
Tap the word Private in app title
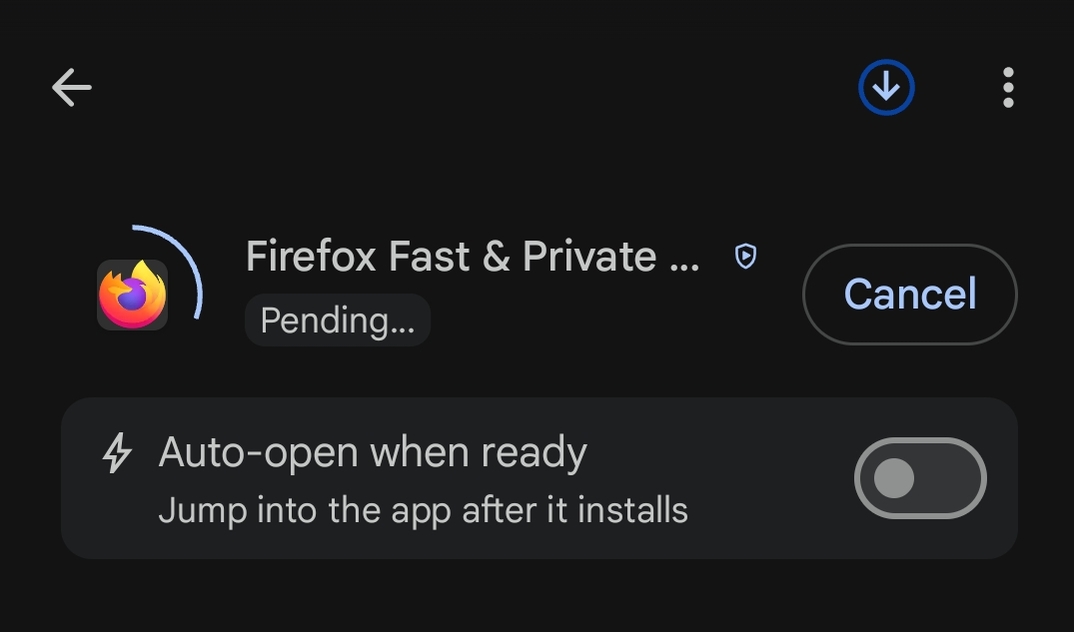click(589, 257)
